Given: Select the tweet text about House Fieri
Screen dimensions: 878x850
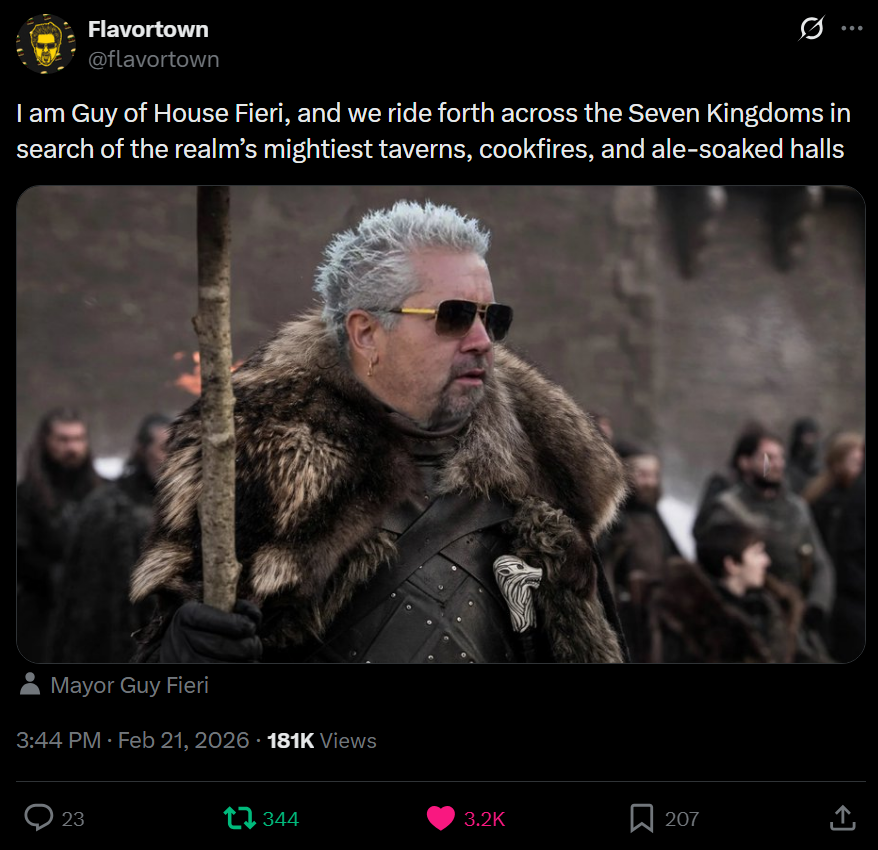Looking at the screenshot, I should pos(433,131).
